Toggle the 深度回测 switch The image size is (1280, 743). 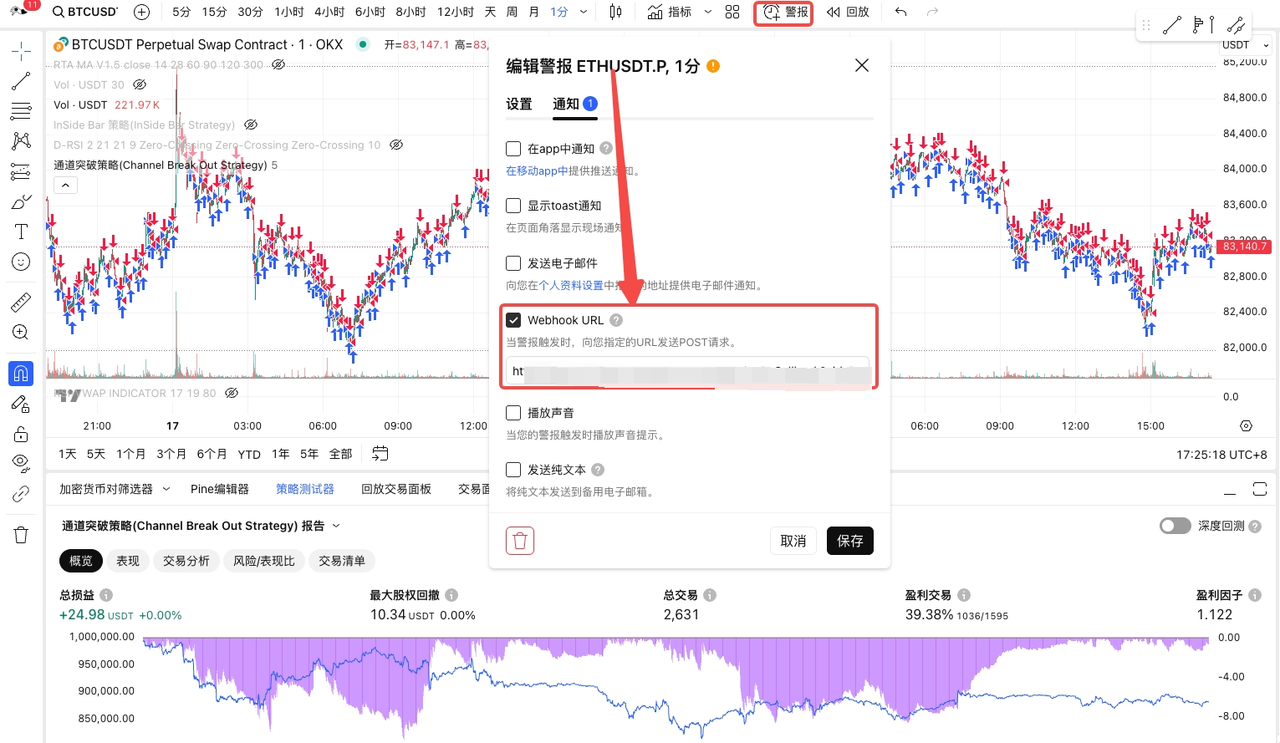point(1175,526)
